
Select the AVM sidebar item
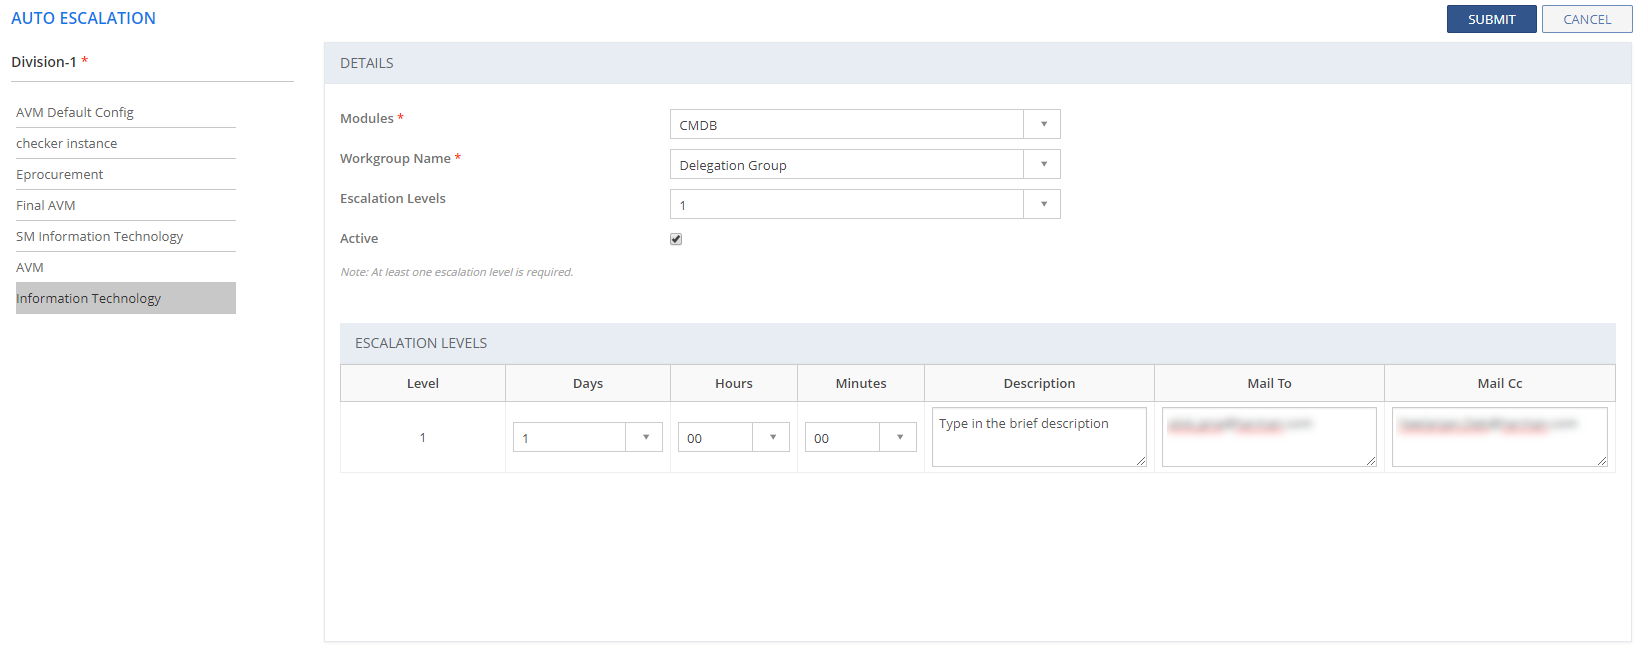[30, 268]
